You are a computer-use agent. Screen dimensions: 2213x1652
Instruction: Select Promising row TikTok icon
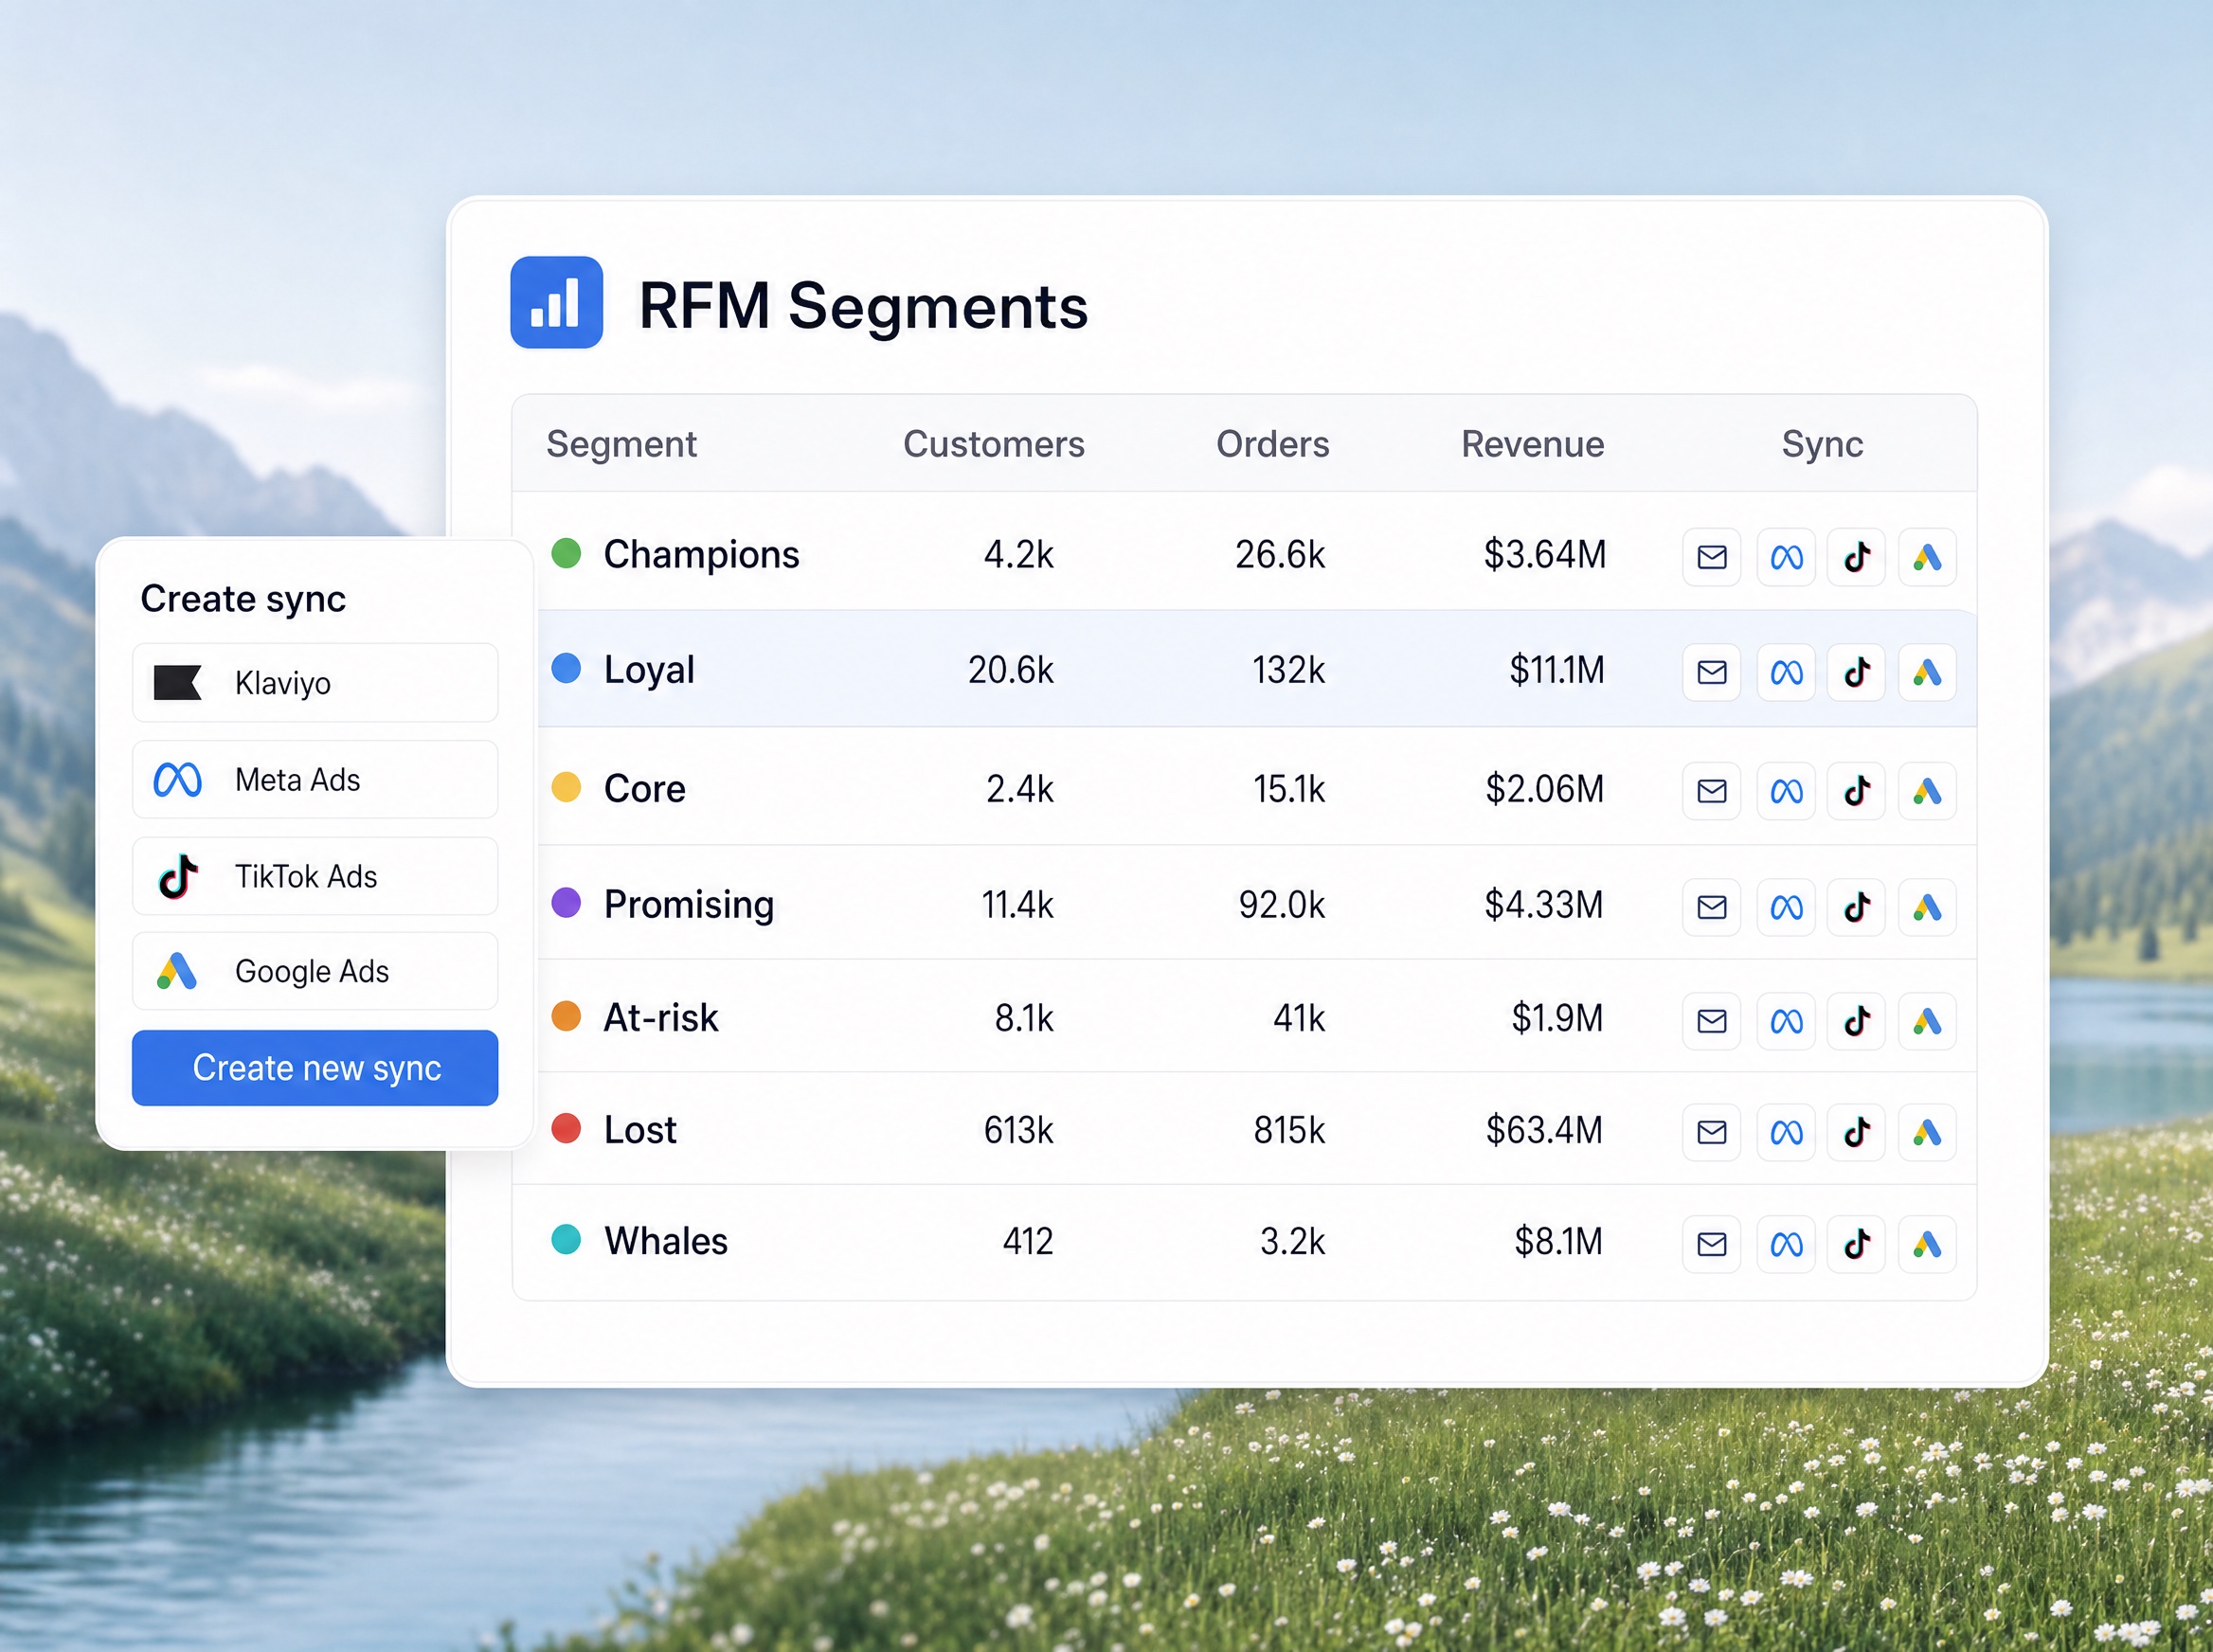point(1856,907)
